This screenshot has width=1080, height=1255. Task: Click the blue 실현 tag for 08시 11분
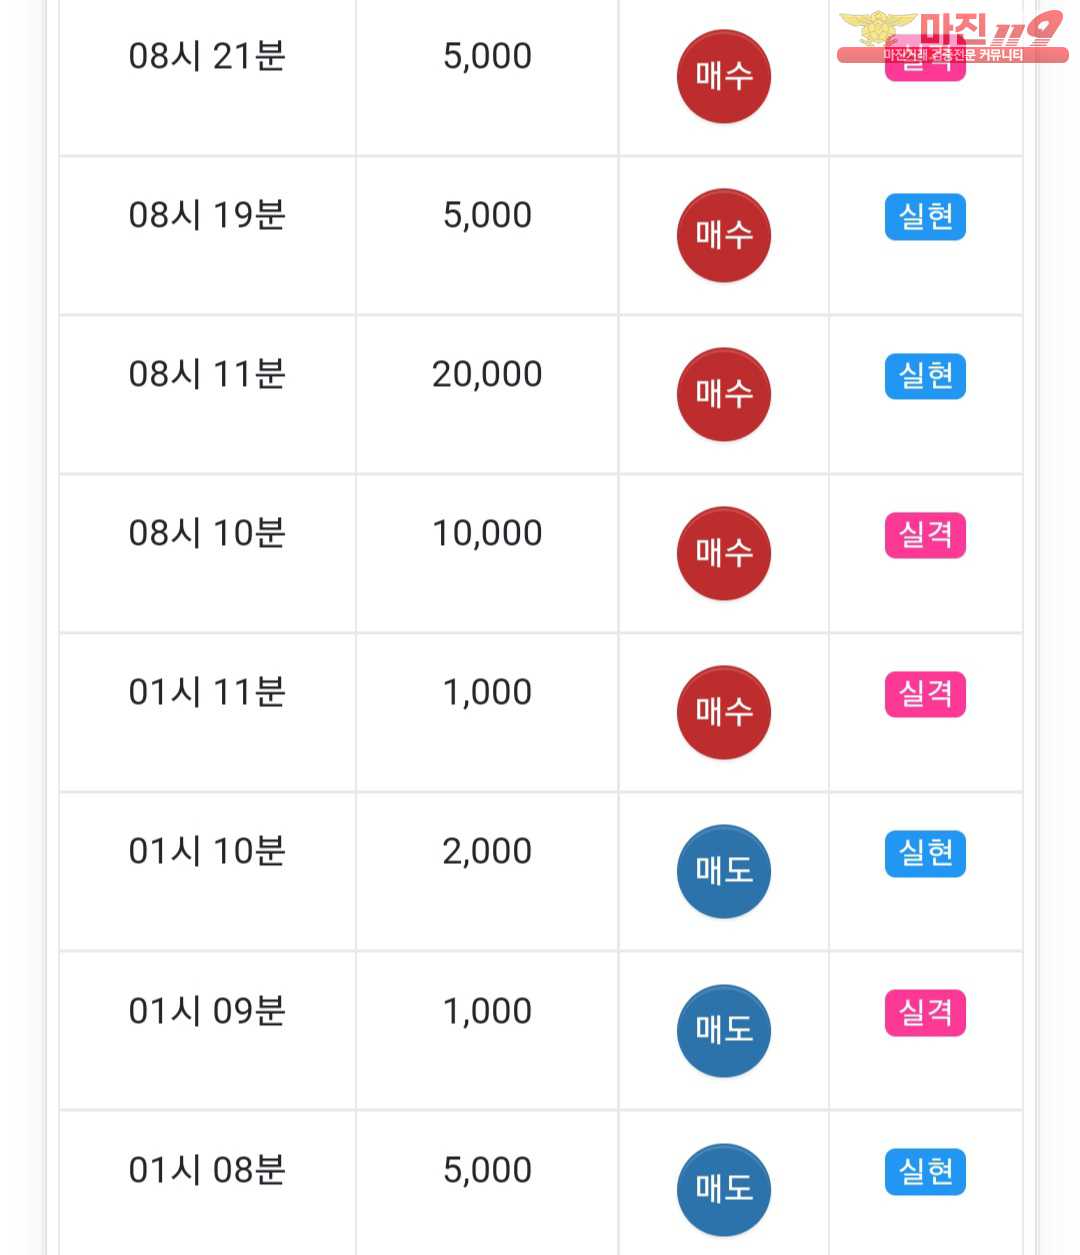tap(925, 376)
